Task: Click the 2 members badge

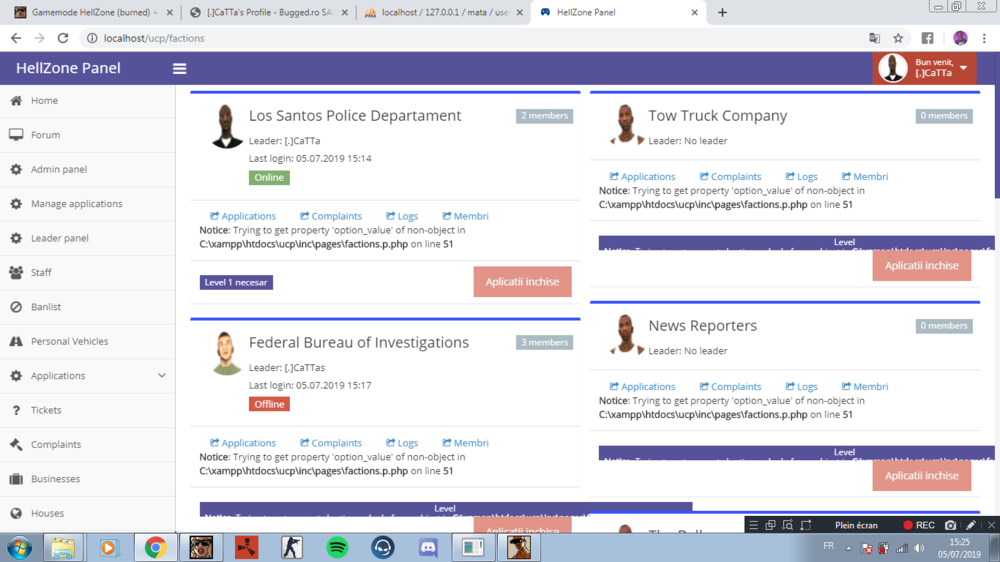Action: tap(544, 116)
